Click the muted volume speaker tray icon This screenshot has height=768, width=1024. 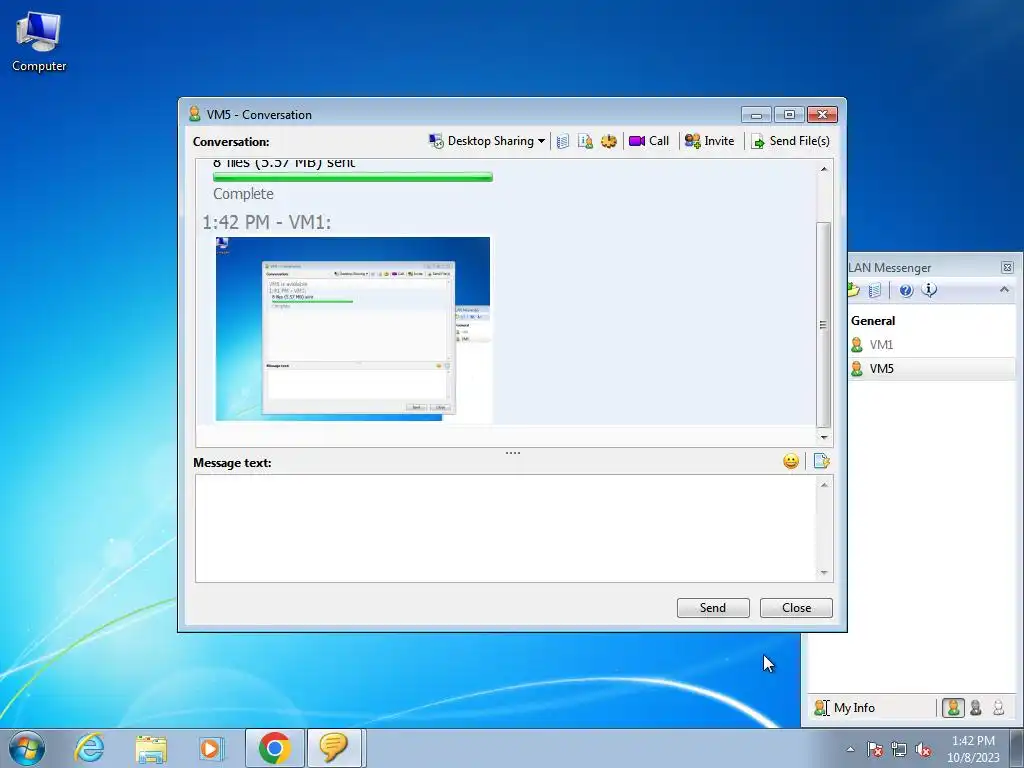pyautogui.click(x=923, y=749)
